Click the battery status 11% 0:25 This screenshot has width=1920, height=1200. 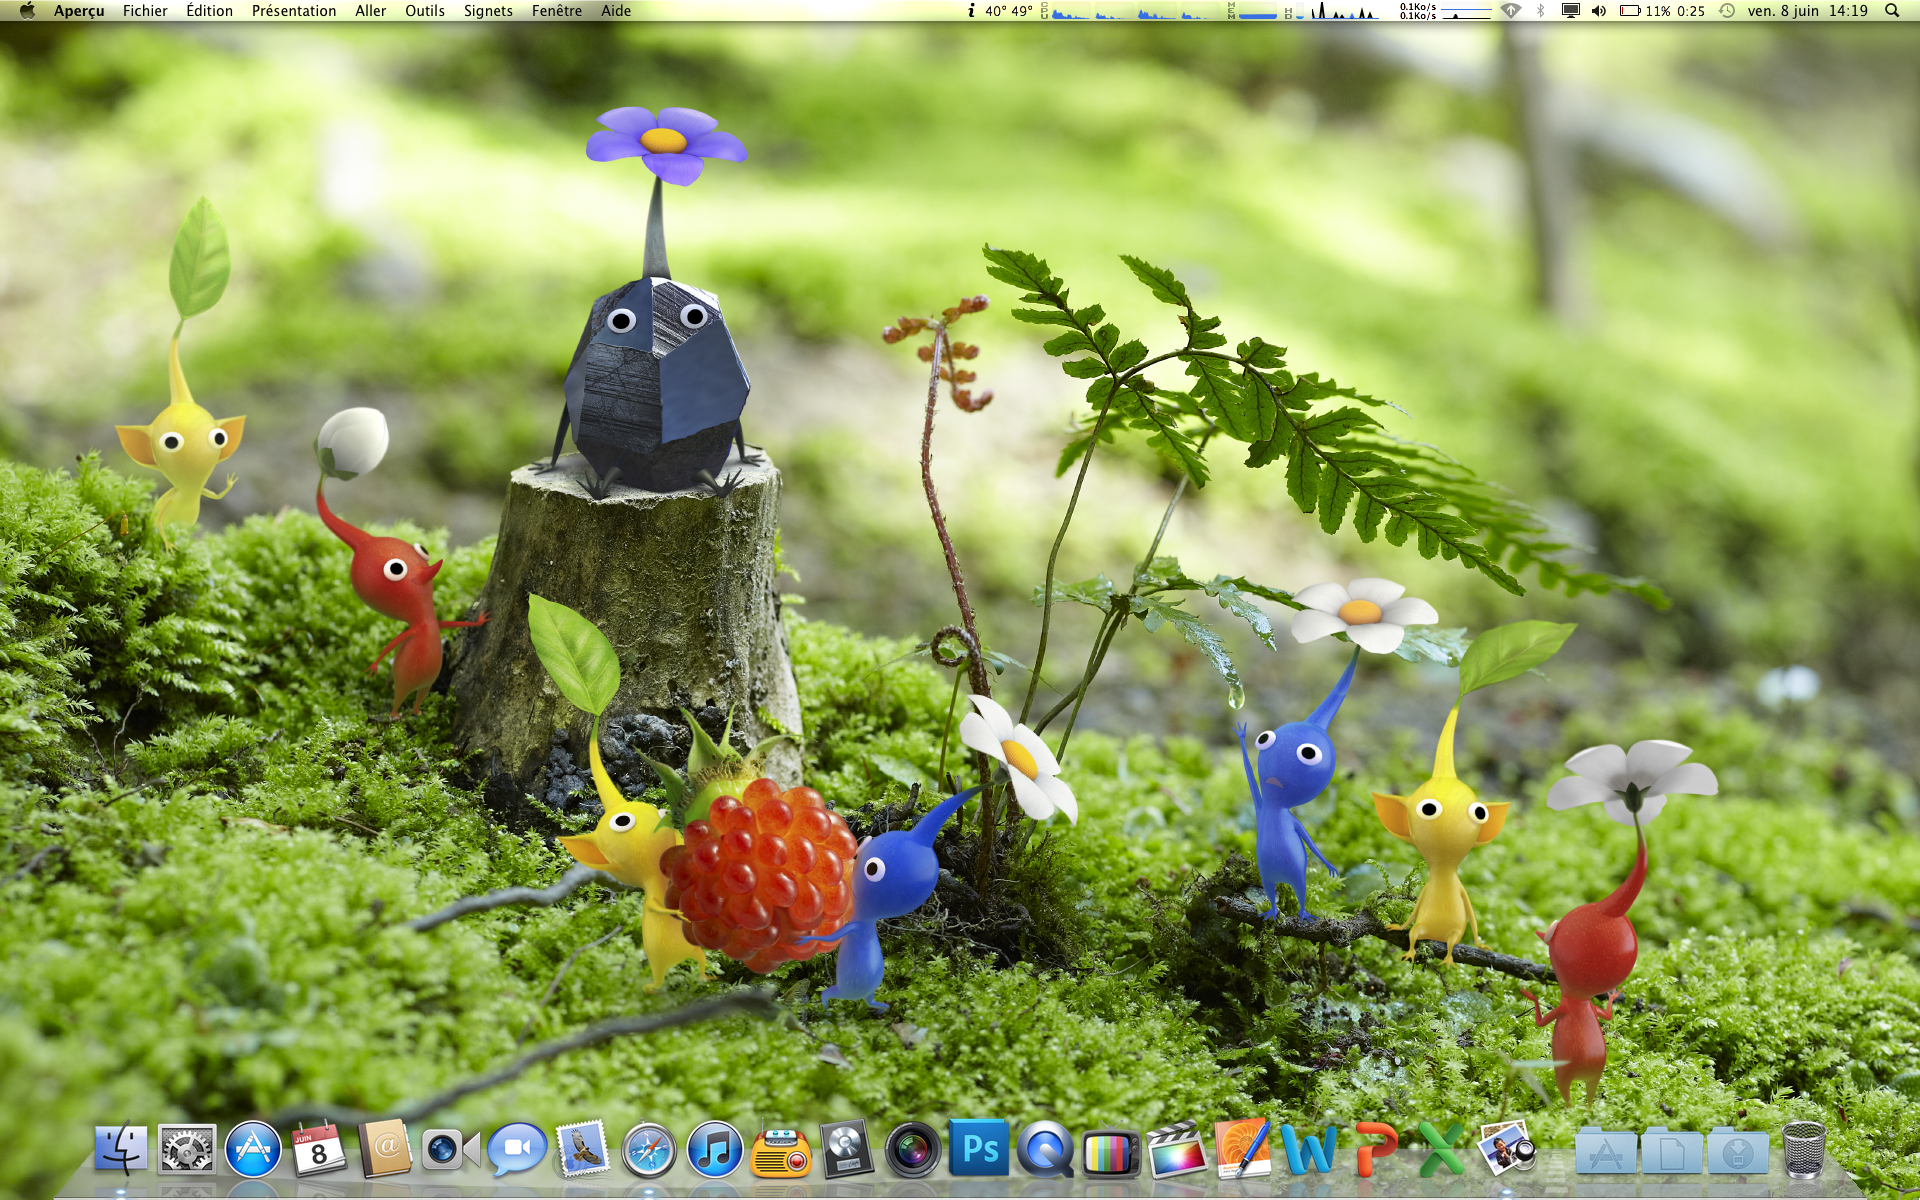coord(1662,11)
